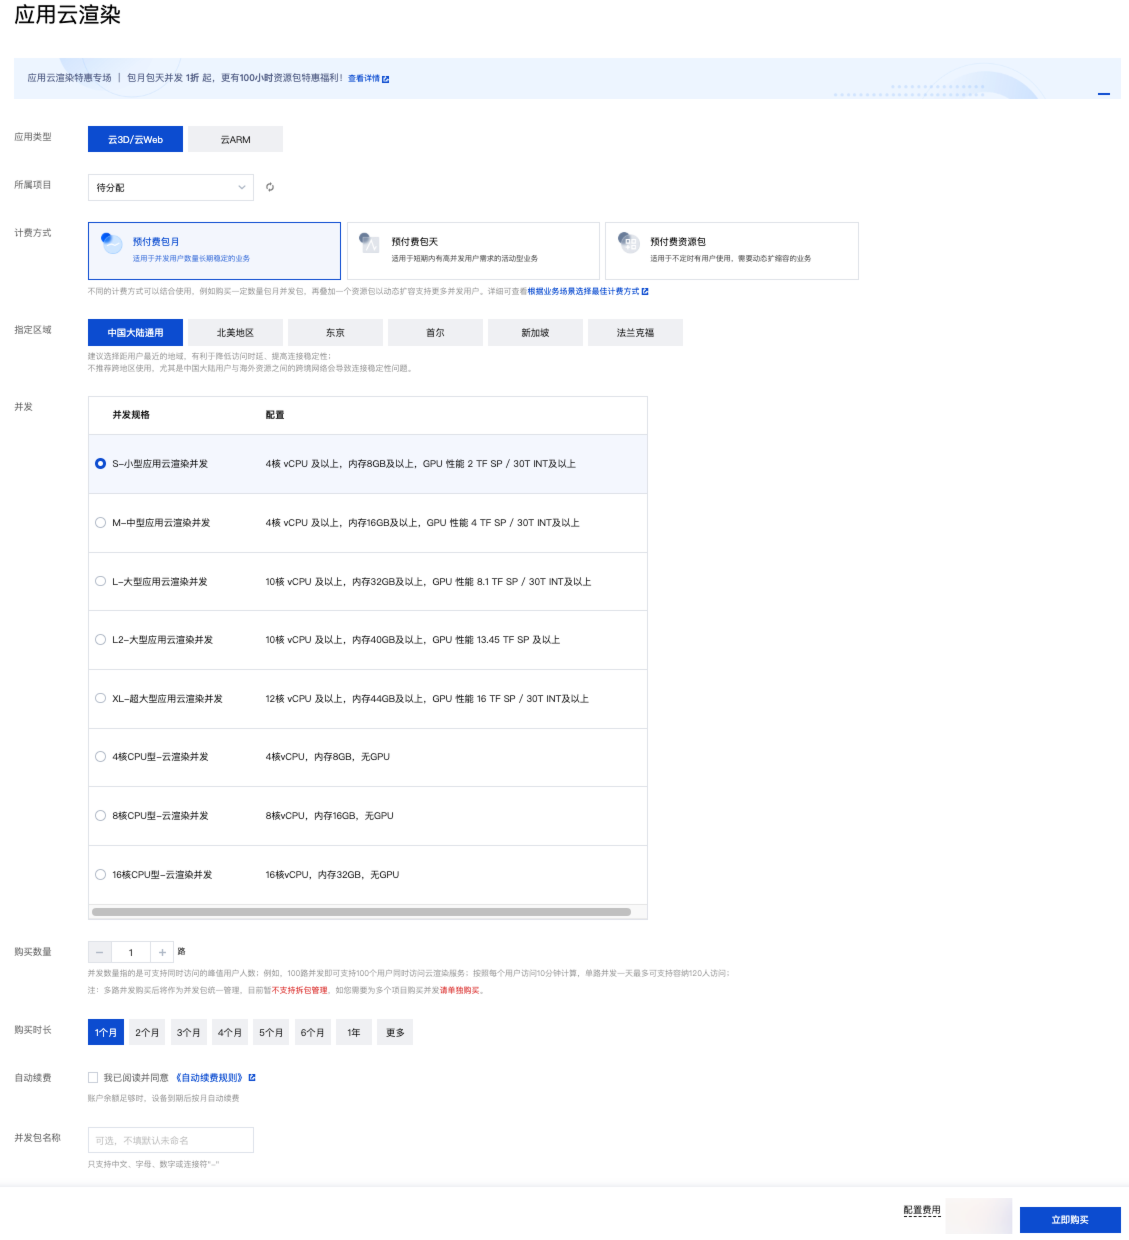Set purchase duration to 3个月
Image resolution: width=1129 pixels, height=1240 pixels.
pyautogui.click(x=188, y=1032)
